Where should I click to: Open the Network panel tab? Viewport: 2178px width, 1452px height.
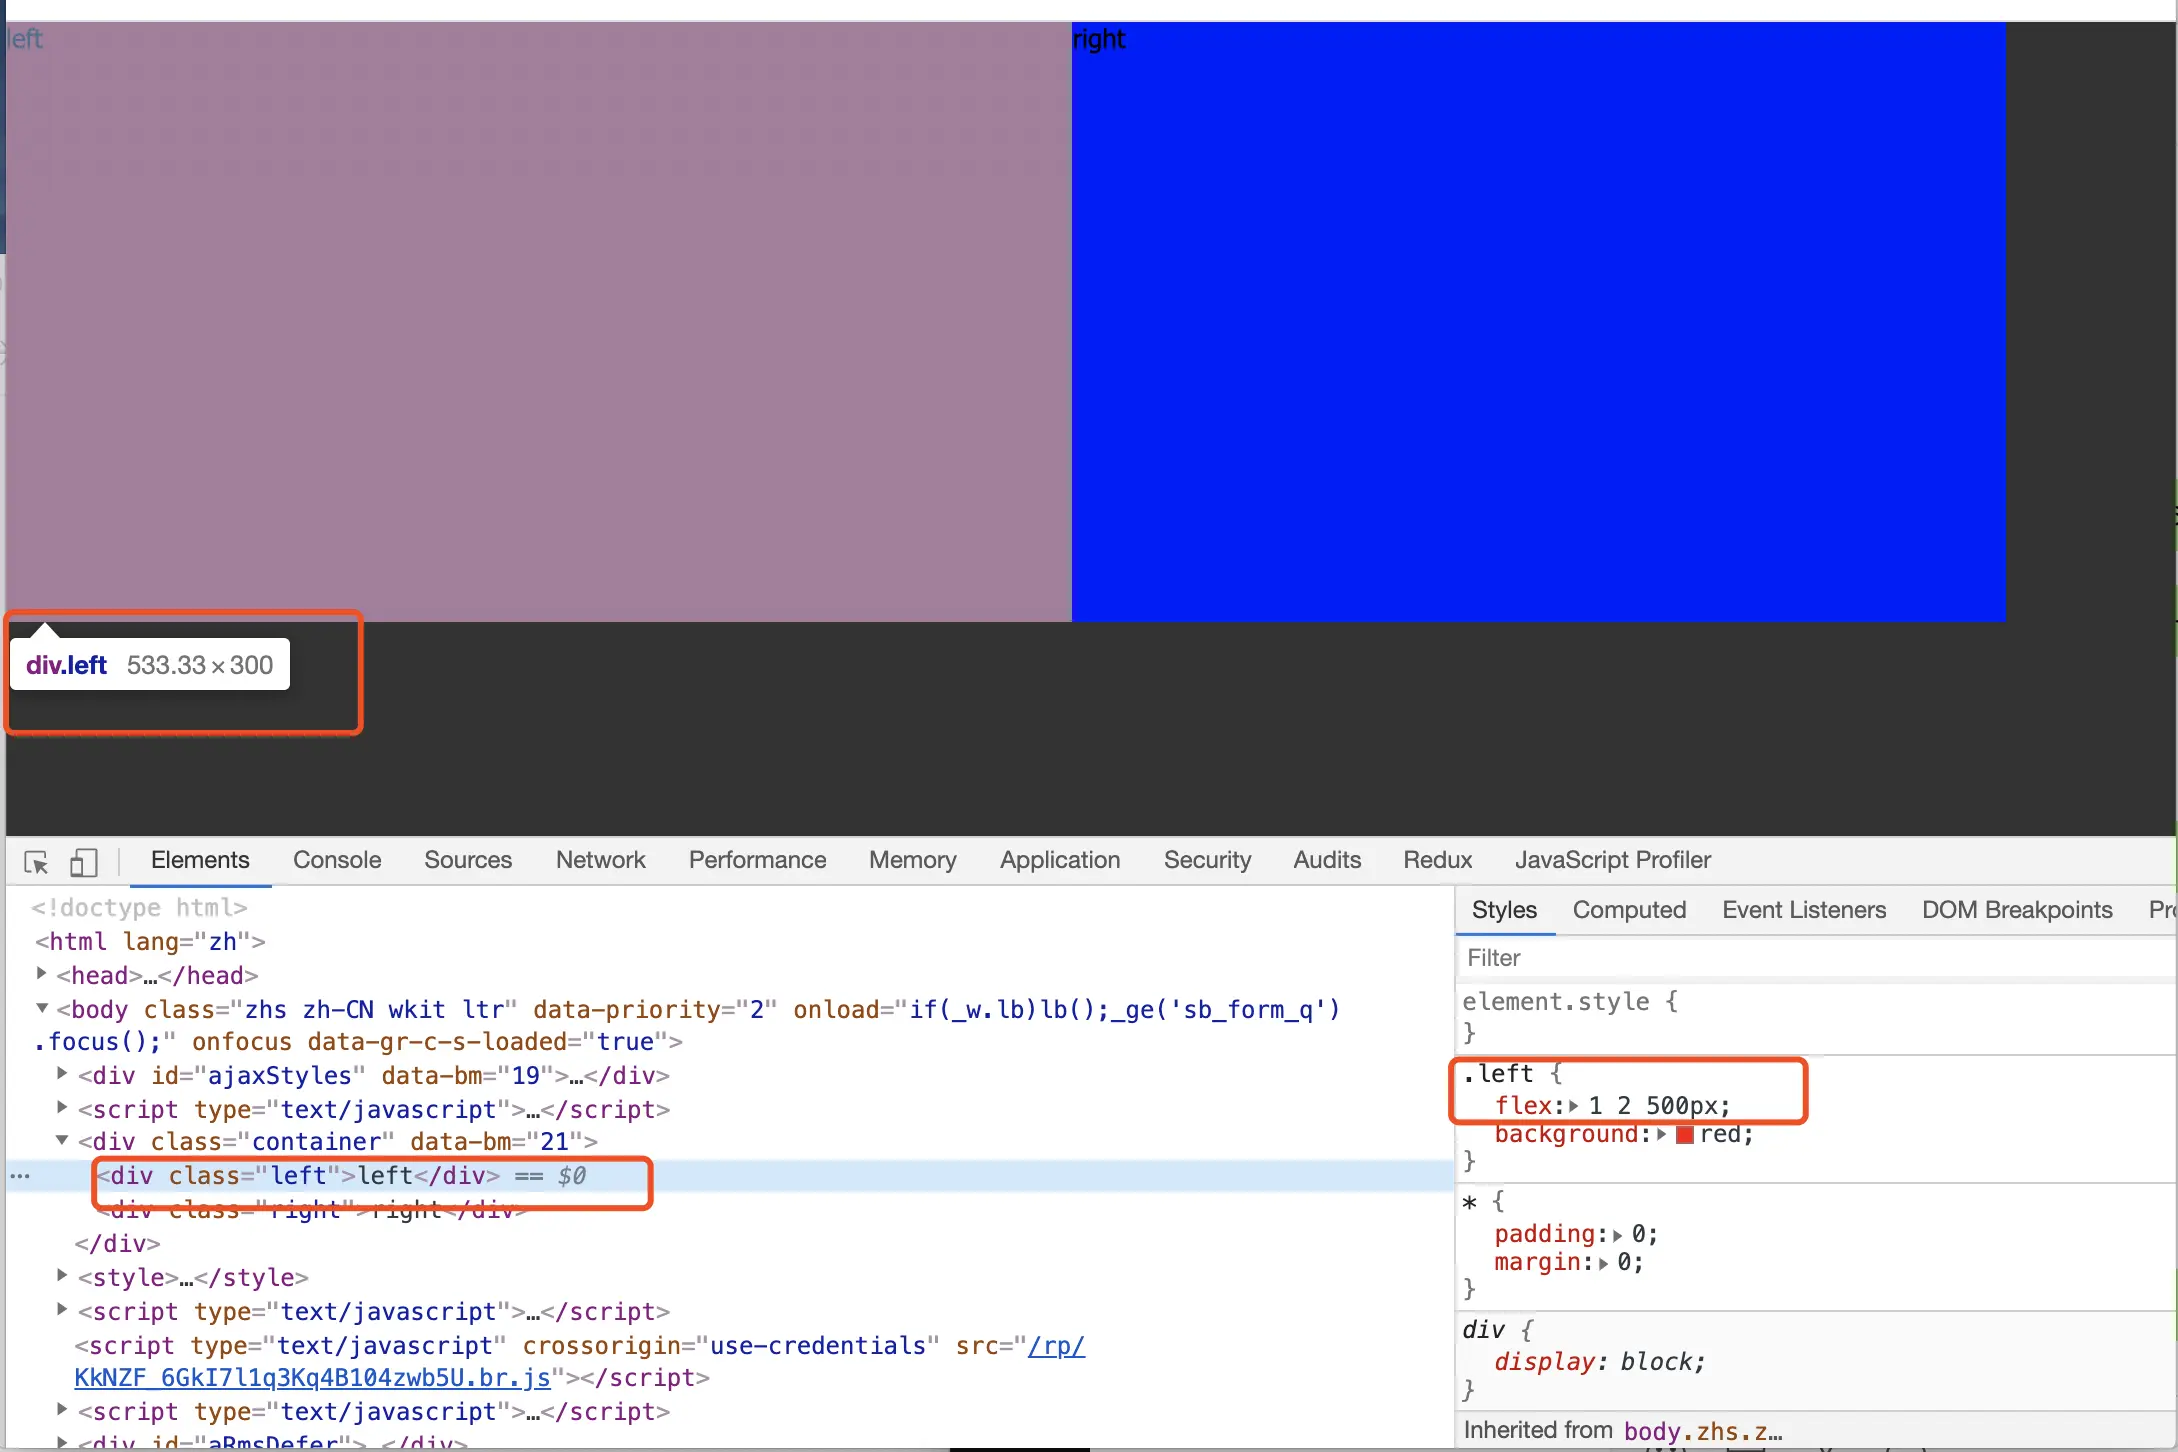click(600, 860)
